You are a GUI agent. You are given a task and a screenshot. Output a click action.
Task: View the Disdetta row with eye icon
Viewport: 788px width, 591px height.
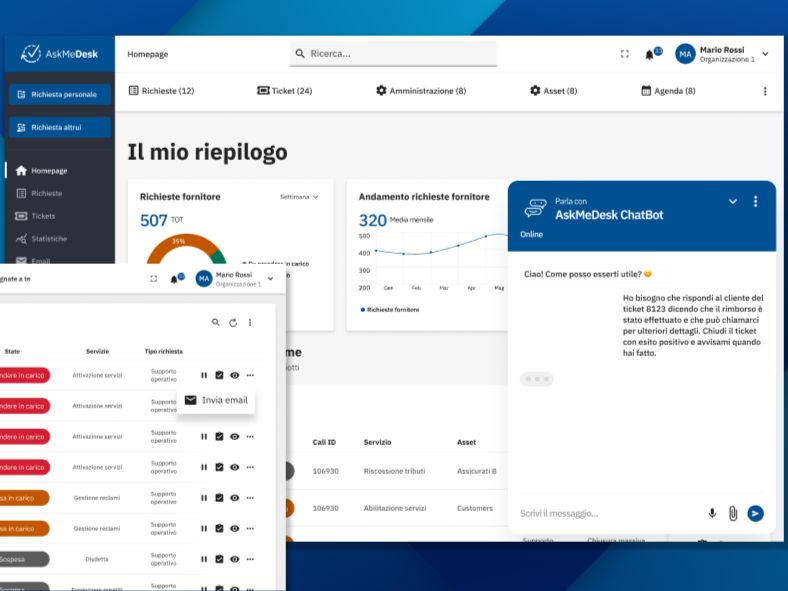(235, 559)
